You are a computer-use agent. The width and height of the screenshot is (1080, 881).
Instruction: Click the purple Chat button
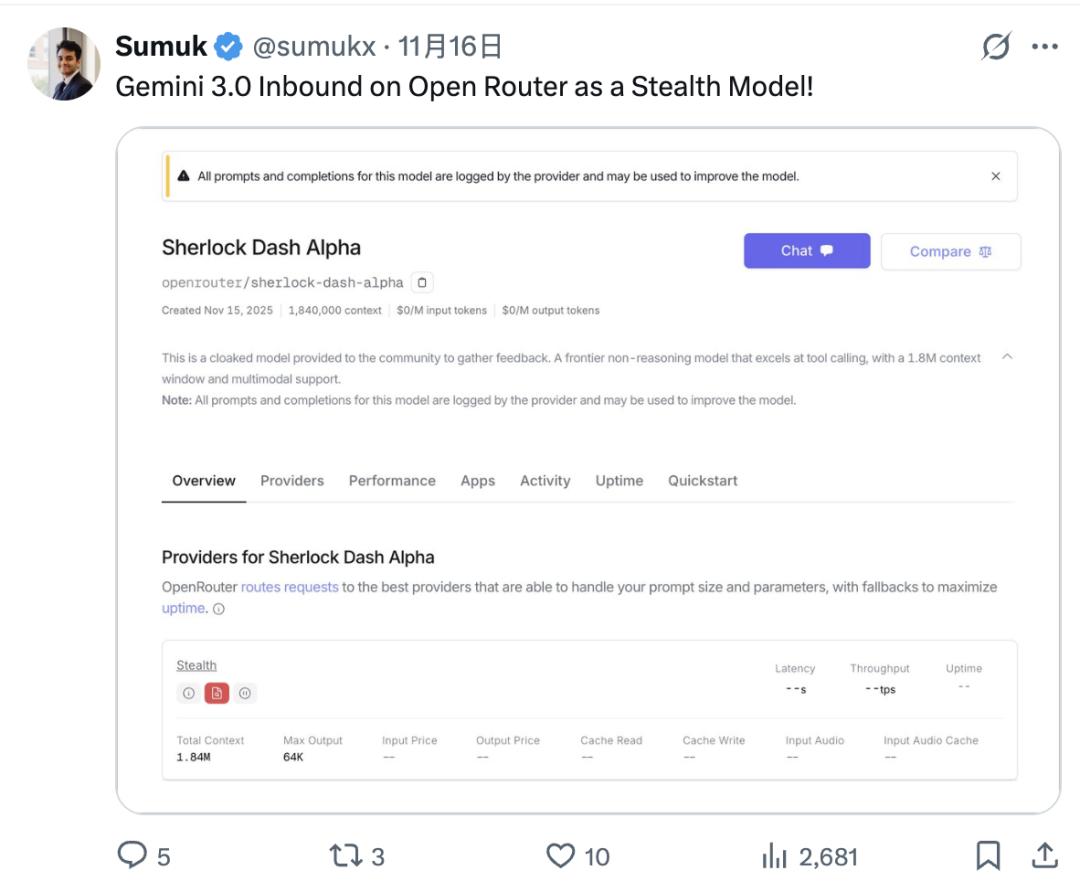coord(806,251)
